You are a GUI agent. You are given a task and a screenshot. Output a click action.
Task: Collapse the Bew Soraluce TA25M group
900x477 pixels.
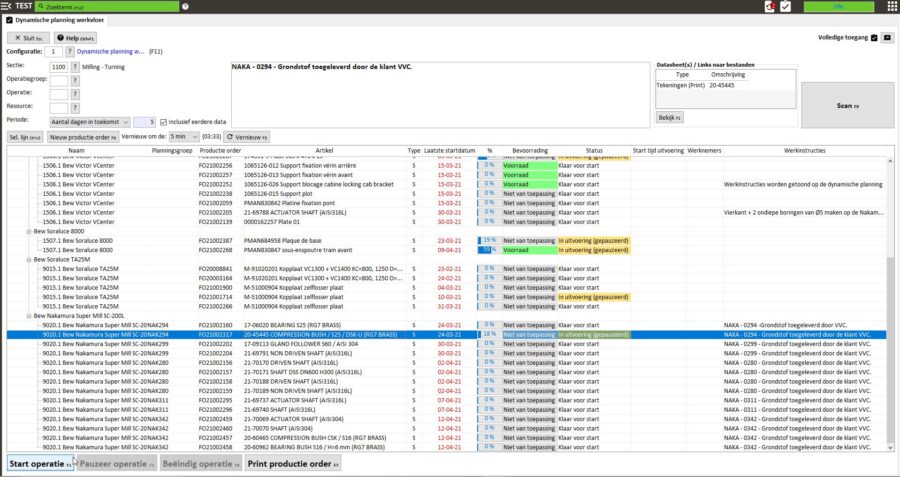click(x=29, y=259)
